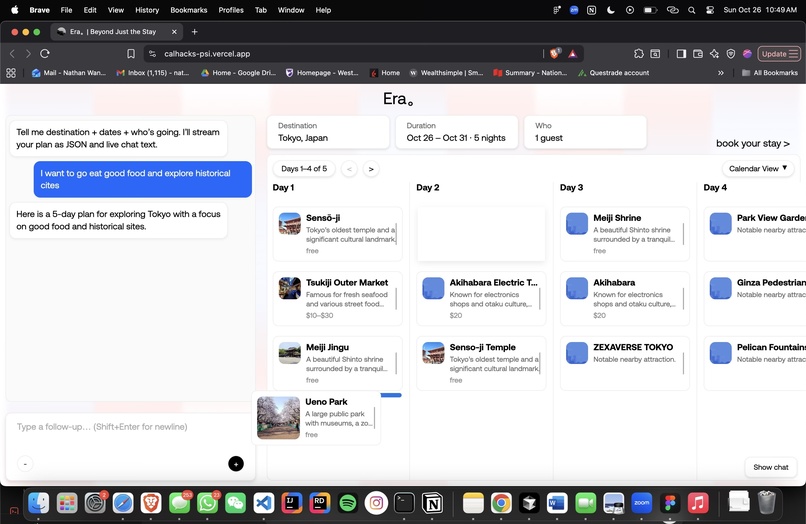Open the Calendar View dropdown
Viewport: 806px width, 524px height.
(x=758, y=169)
